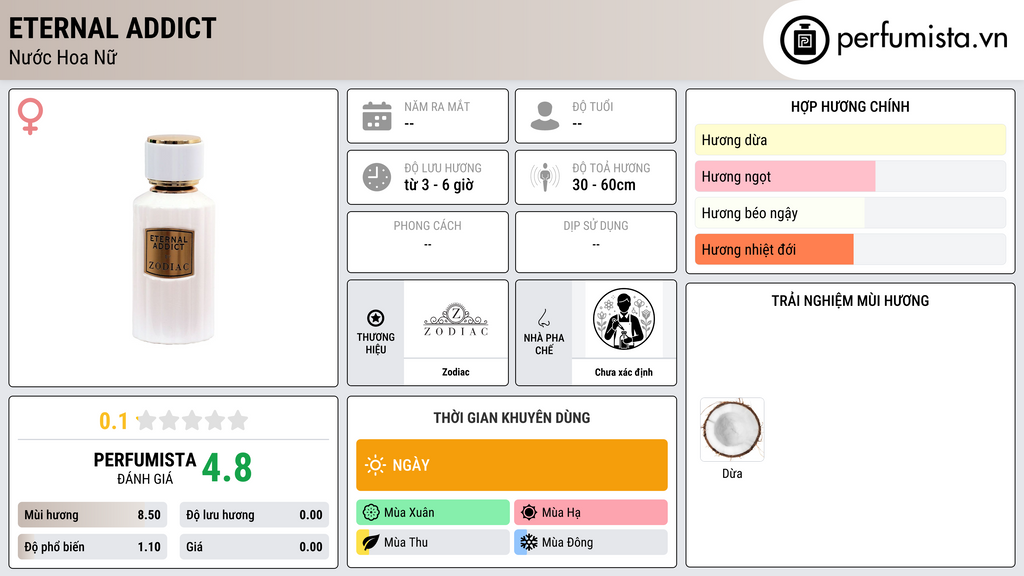Screen dimensions: 1024x576
Task: Click the sun icon in the Ngày bar
Action: tap(375, 465)
